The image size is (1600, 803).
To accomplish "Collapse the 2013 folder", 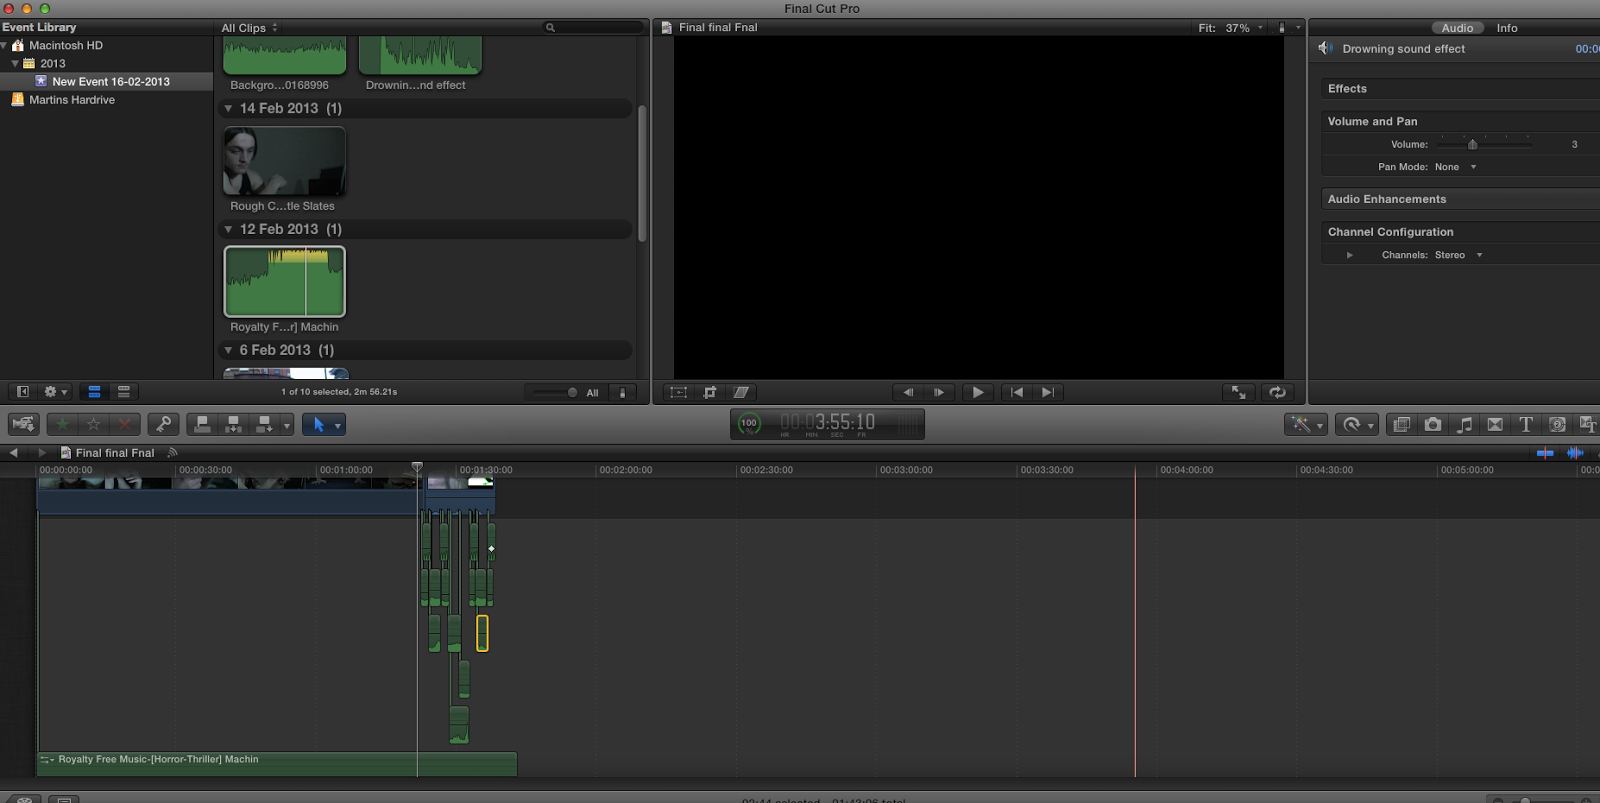I will click(x=15, y=64).
